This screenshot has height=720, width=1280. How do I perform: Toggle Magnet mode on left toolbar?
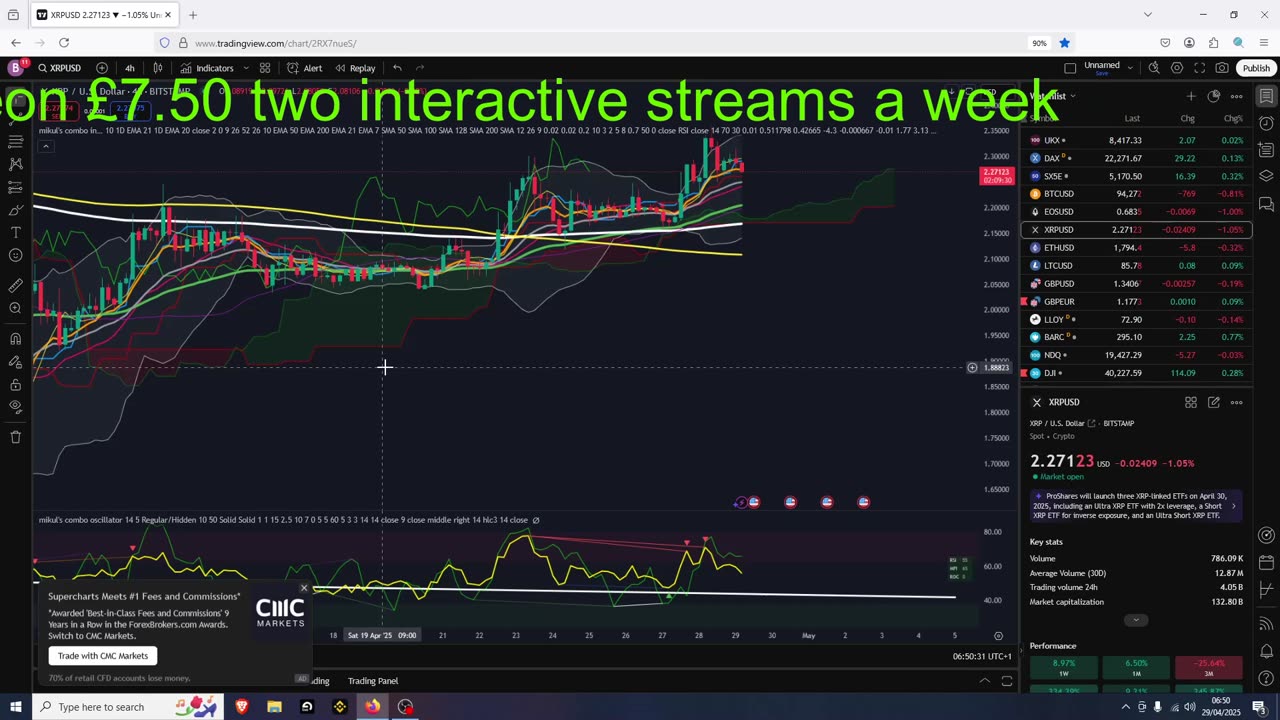click(x=15, y=339)
